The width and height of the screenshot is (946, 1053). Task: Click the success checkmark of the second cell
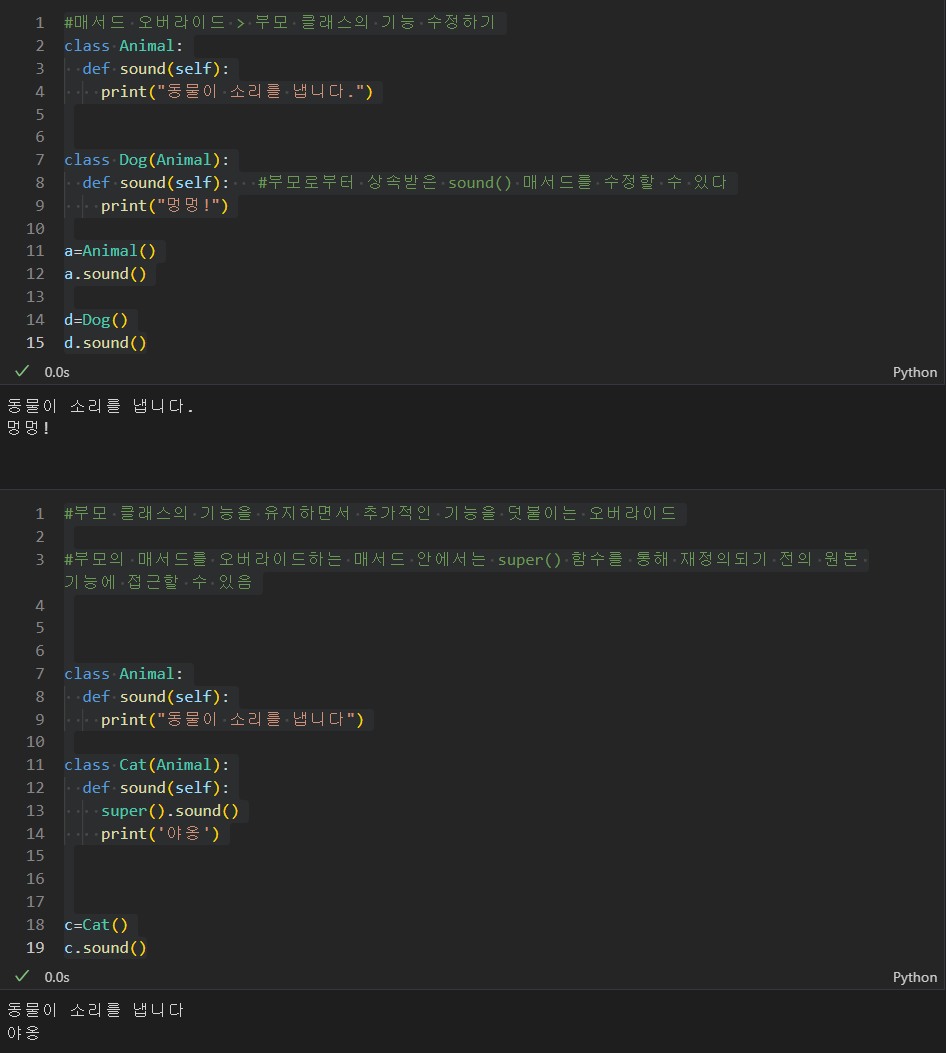[x=22, y=976]
